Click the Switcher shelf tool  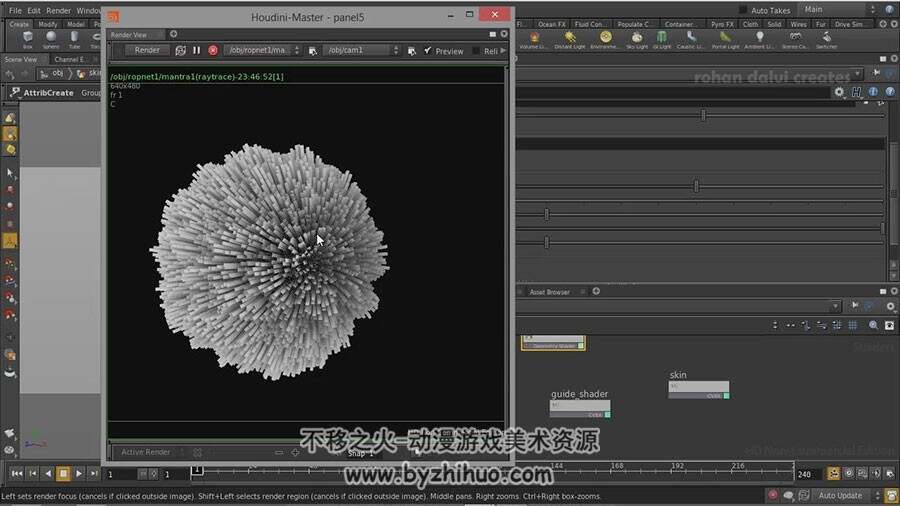pos(827,40)
